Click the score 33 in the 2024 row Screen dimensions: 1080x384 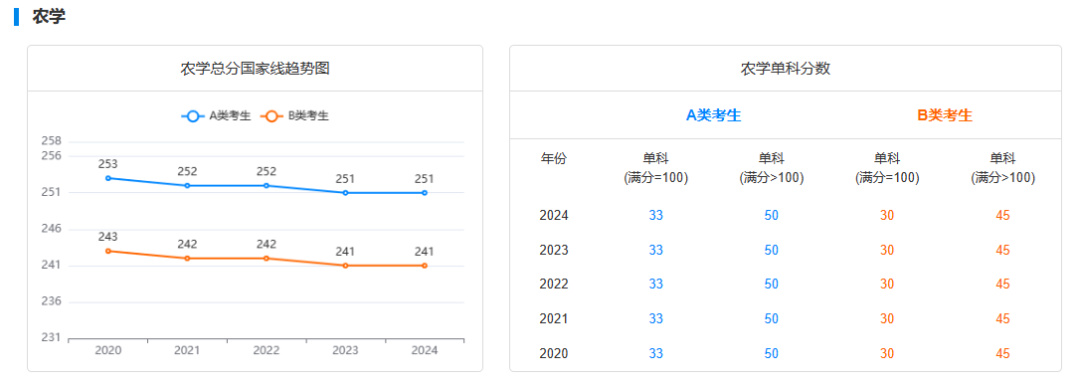[x=656, y=215]
